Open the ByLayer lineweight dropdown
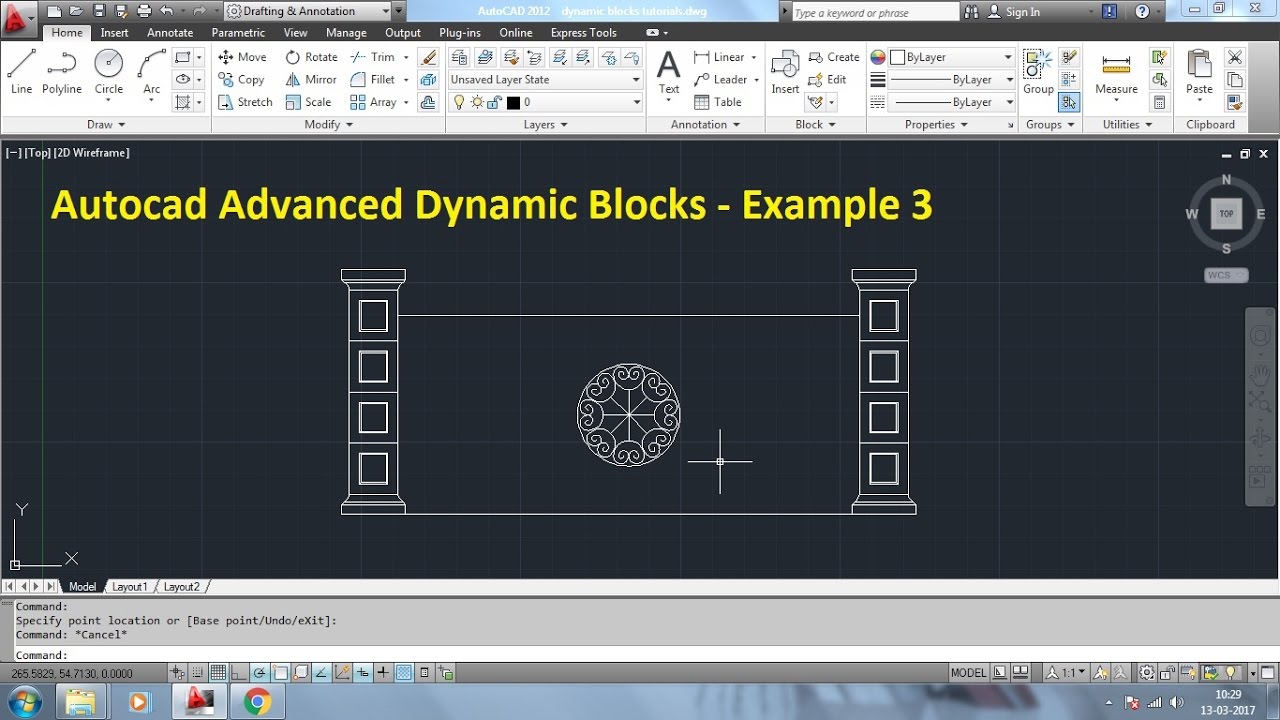The height and width of the screenshot is (720, 1280). click(951, 79)
